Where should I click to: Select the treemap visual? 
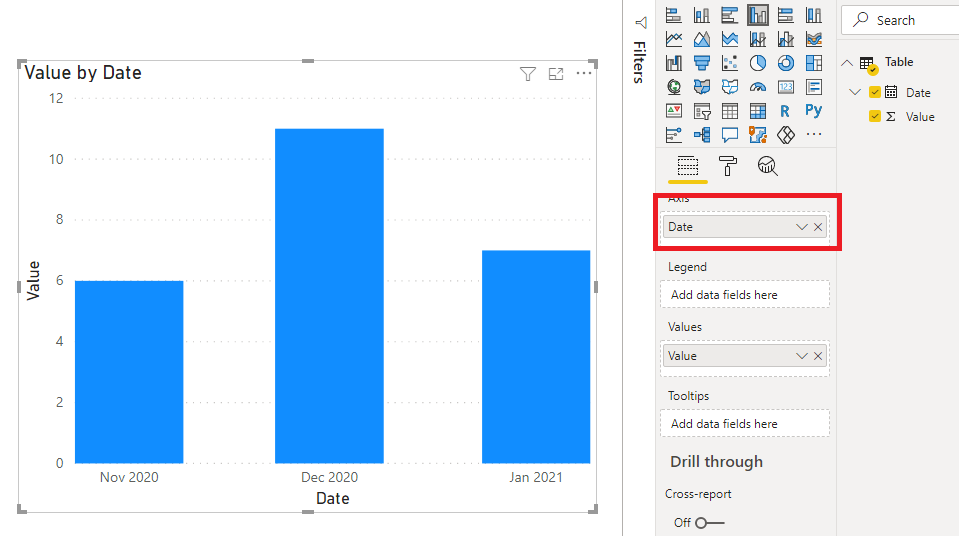[813, 63]
